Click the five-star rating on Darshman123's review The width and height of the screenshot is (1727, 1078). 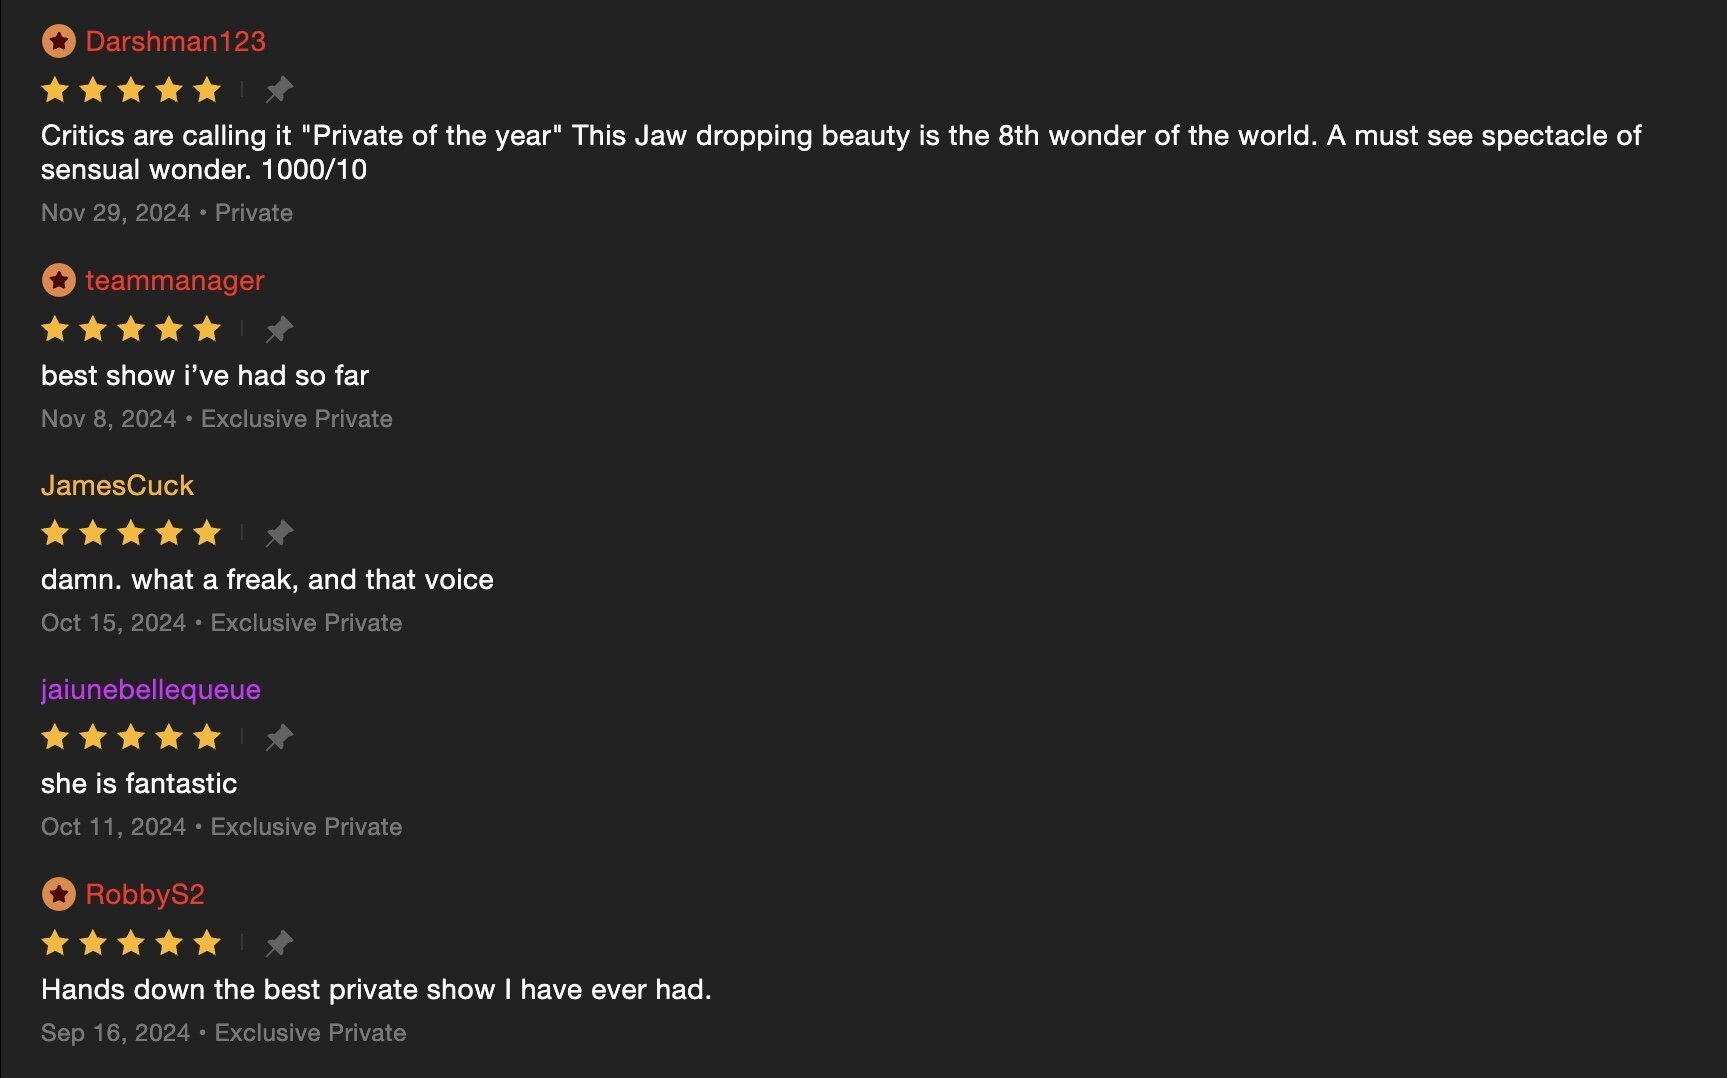pyautogui.click(x=131, y=90)
